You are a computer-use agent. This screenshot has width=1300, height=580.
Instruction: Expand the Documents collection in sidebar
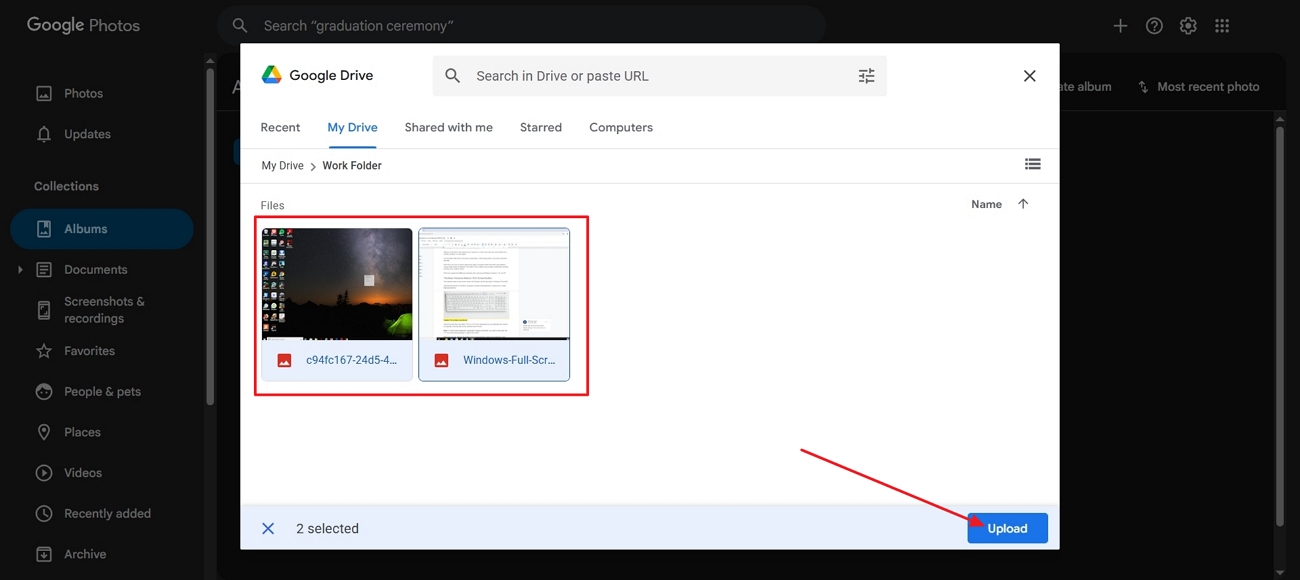(19, 270)
